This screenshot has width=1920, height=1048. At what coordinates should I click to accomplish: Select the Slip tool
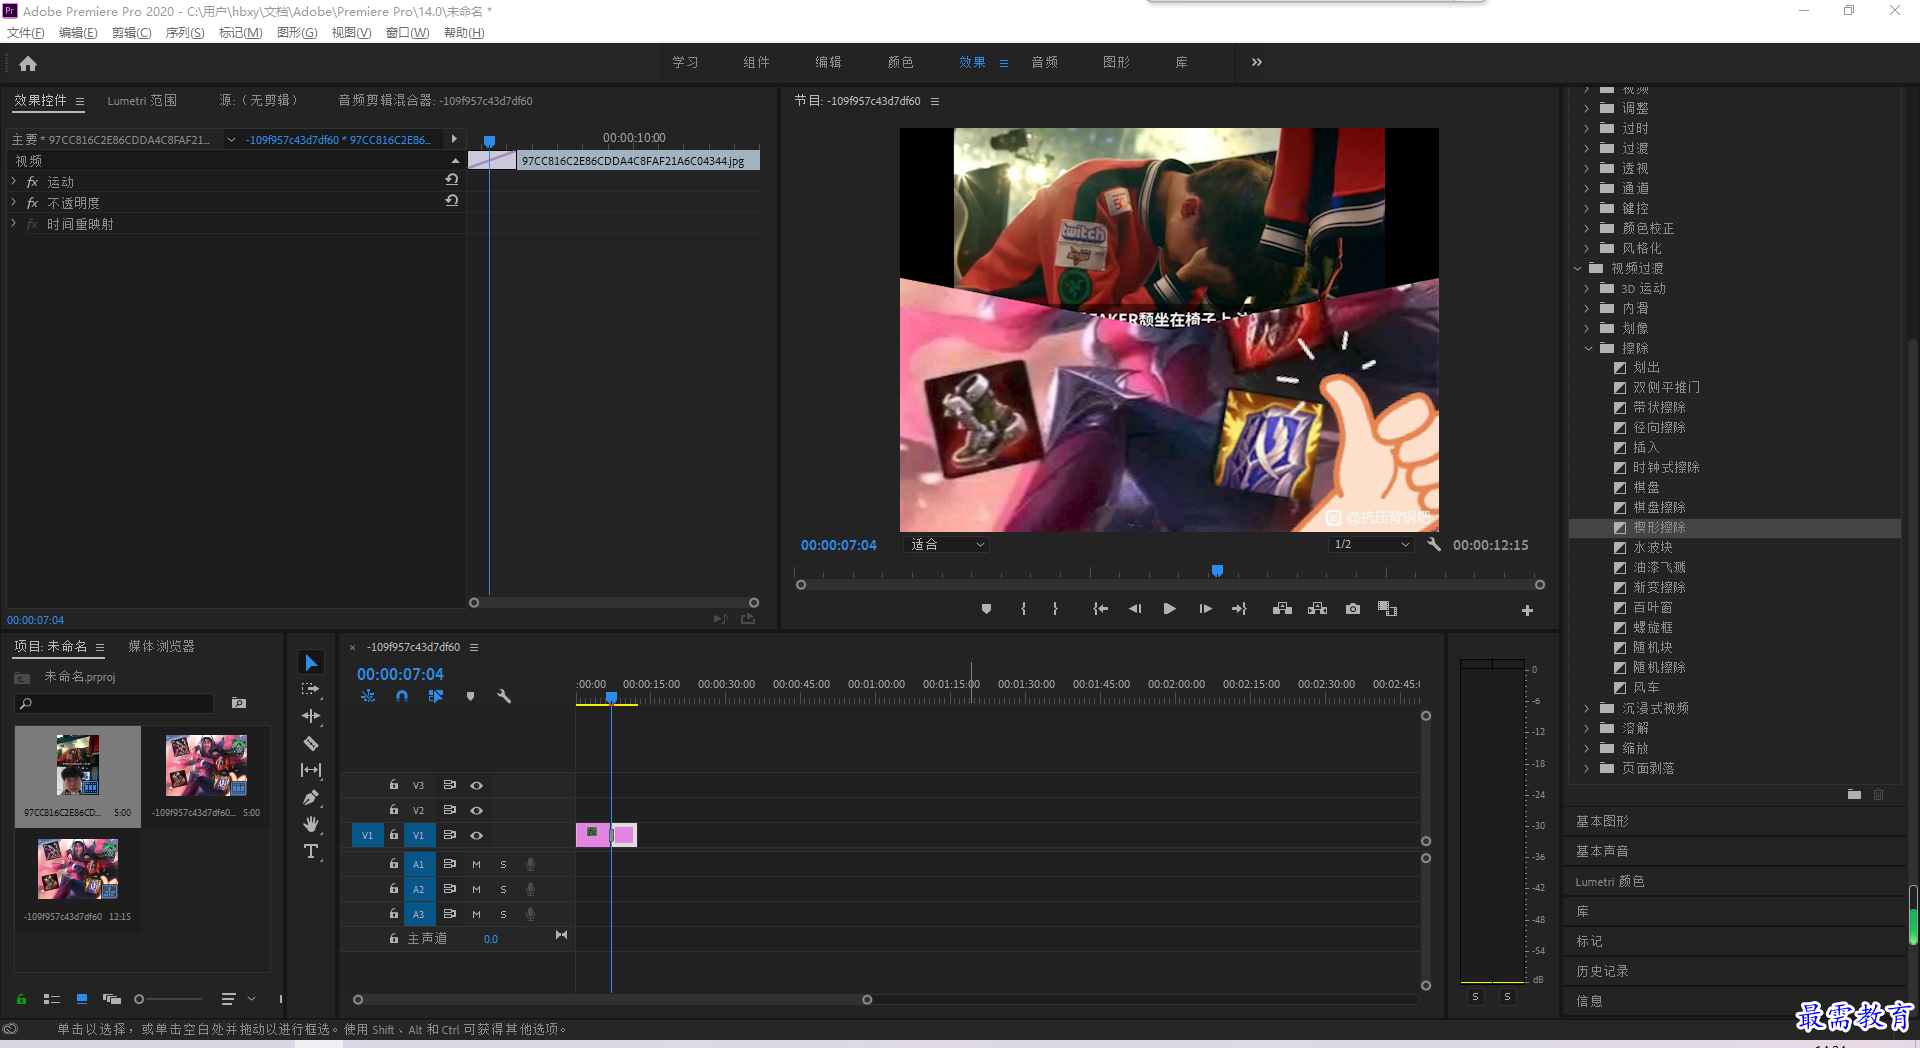(311, 770)
